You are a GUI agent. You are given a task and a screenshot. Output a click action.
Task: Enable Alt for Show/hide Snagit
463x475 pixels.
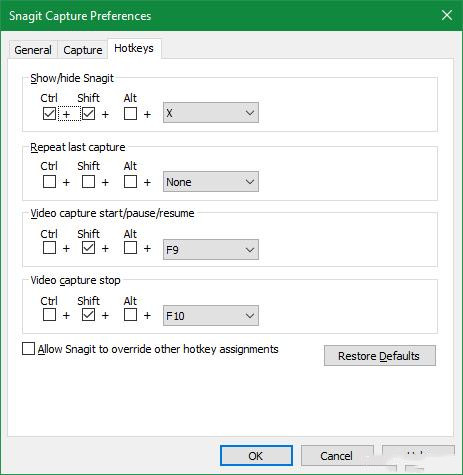click(x=130, y=114)
